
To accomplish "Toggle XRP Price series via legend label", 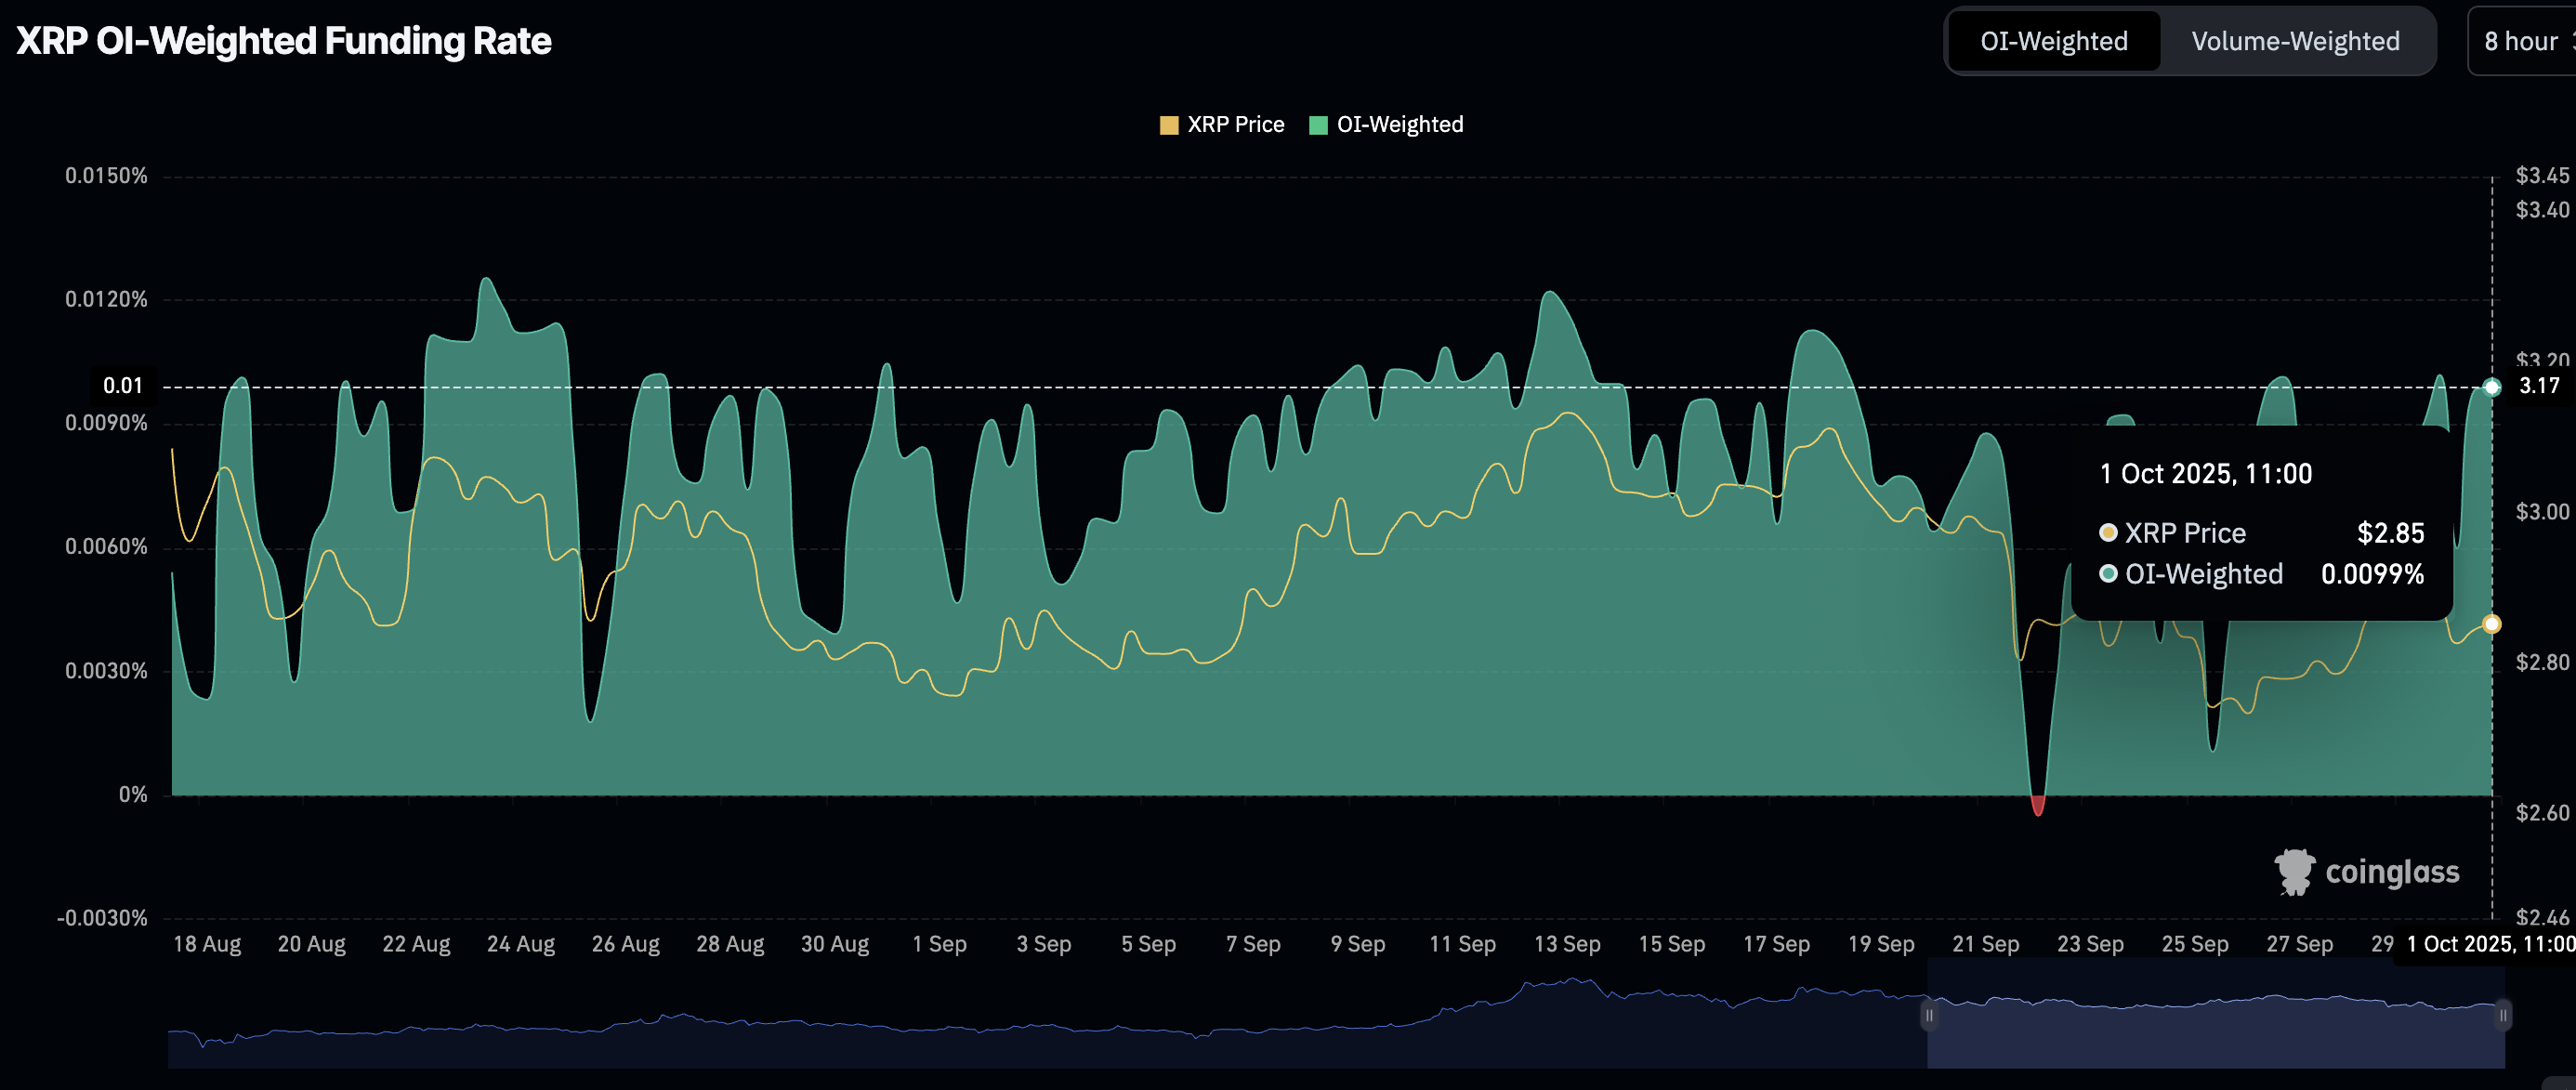I will click(x=1235, y=125).
